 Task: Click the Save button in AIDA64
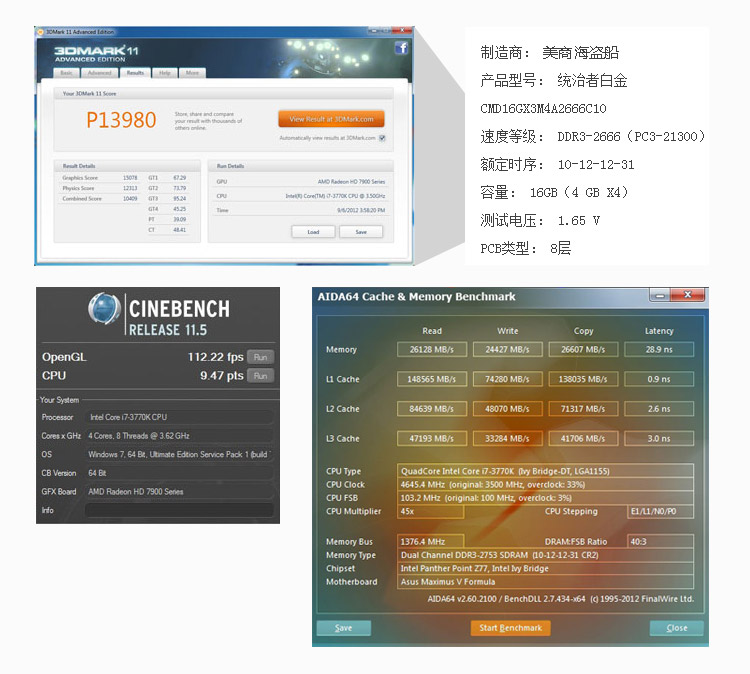point(343,628)
